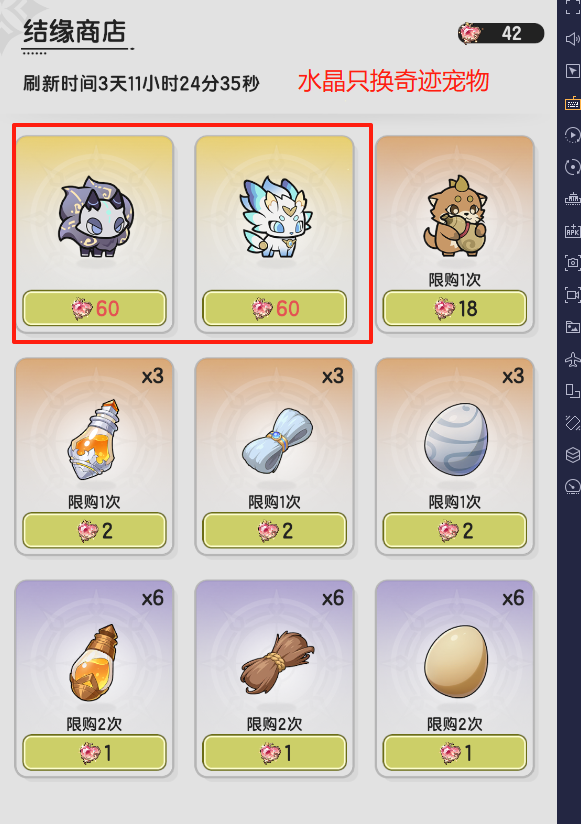Click the cursor pointer icon in sidebar
The height and width of the screenshot is (824, 581).
[573, 71]
